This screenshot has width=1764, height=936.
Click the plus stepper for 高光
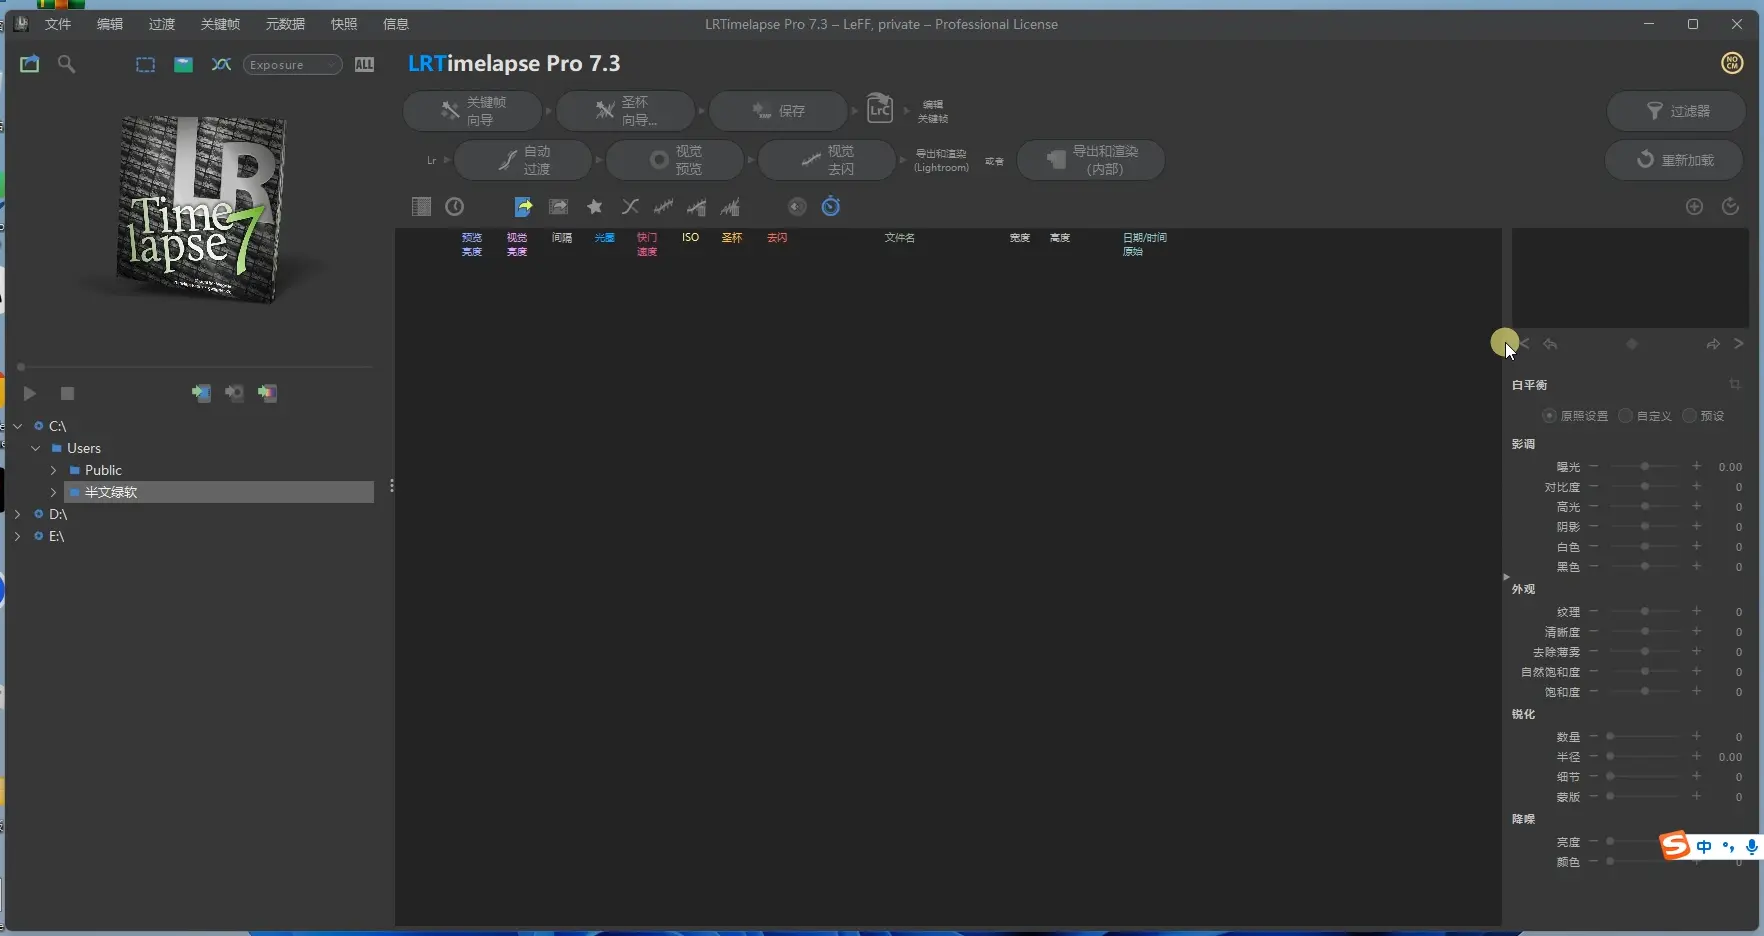click(1696, 507)
